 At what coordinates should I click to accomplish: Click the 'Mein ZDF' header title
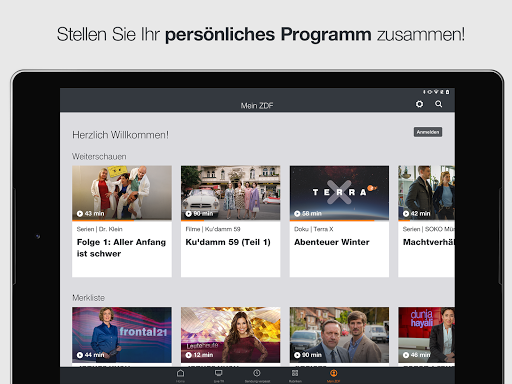pyautogui.click(x=257, y=106)
